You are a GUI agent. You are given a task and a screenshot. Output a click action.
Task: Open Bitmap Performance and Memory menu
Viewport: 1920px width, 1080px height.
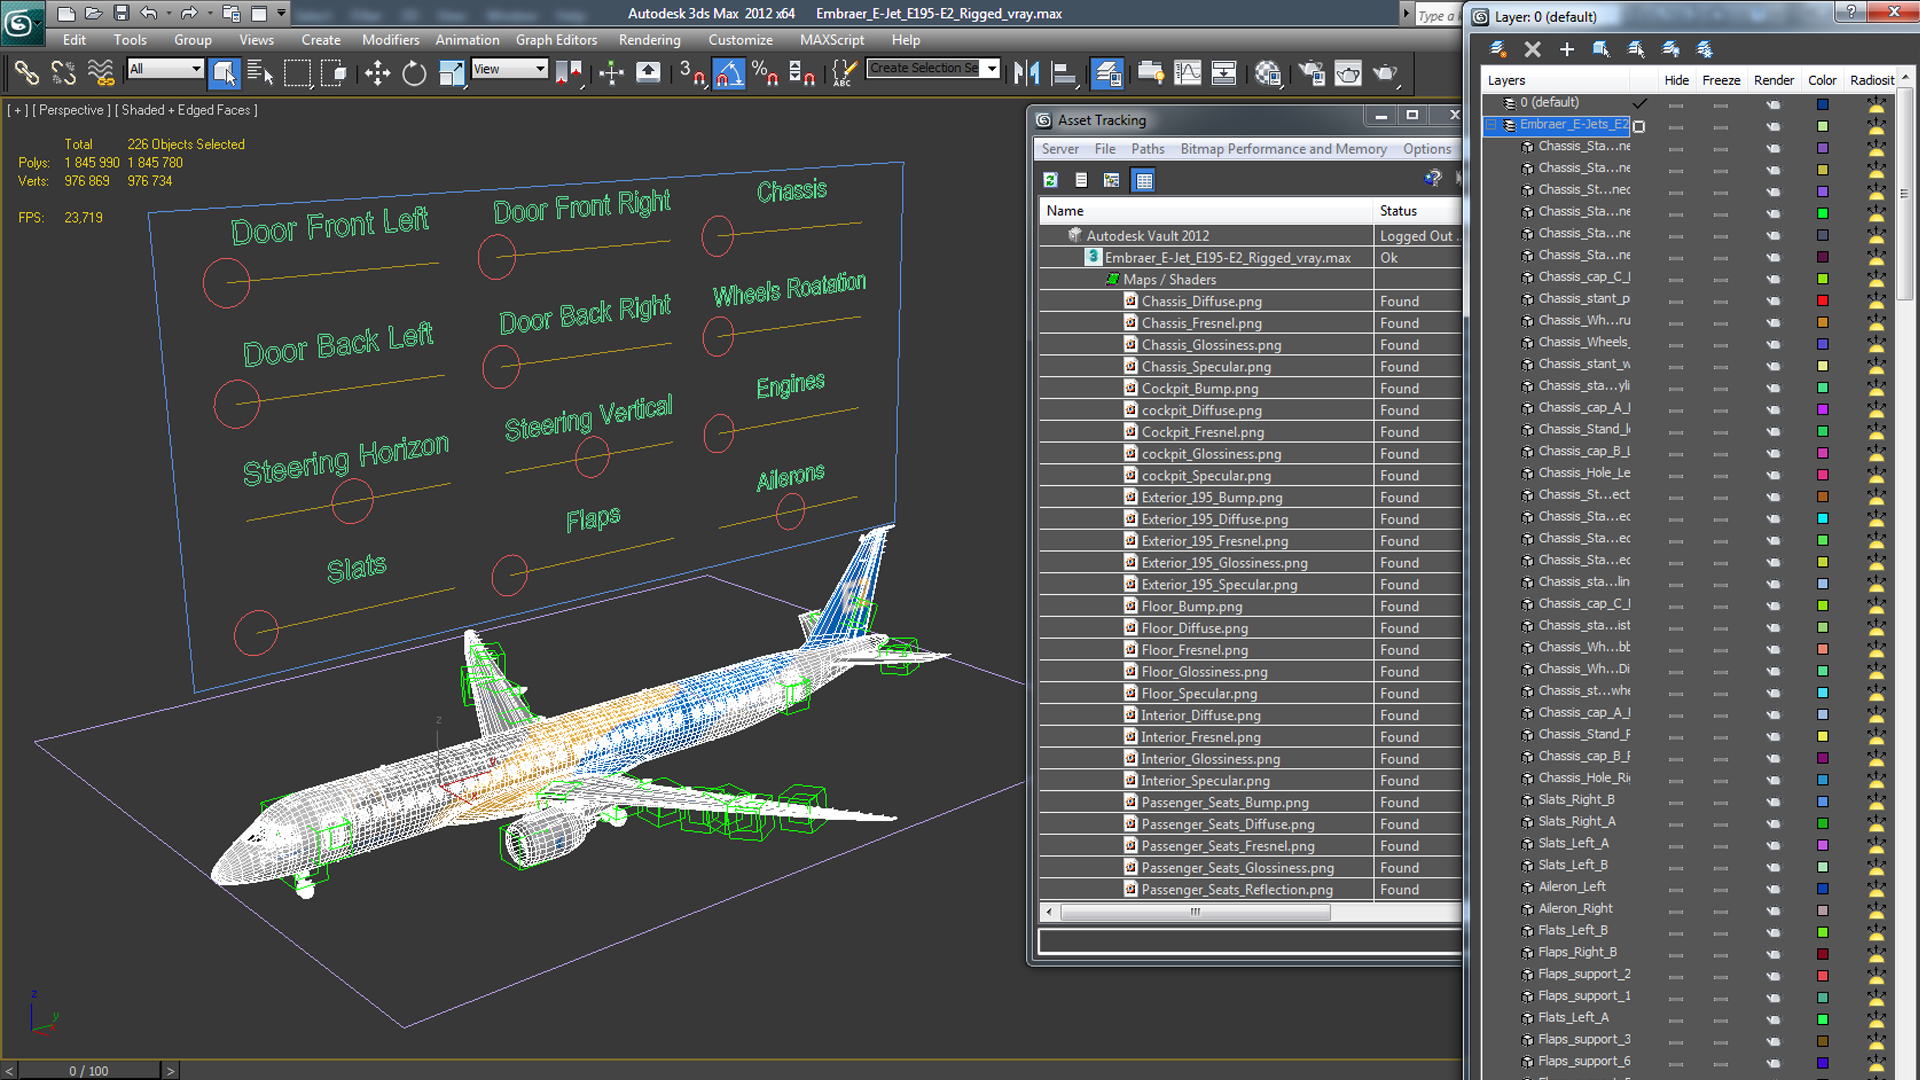point(1283,149)
